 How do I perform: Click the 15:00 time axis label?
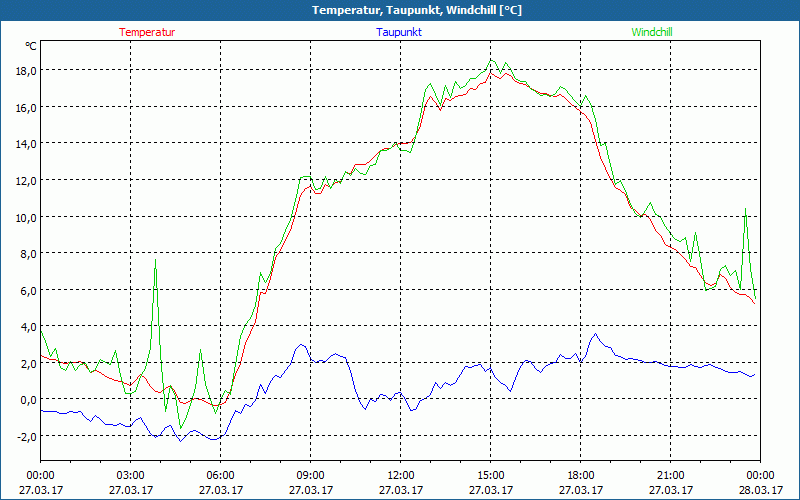491,476
